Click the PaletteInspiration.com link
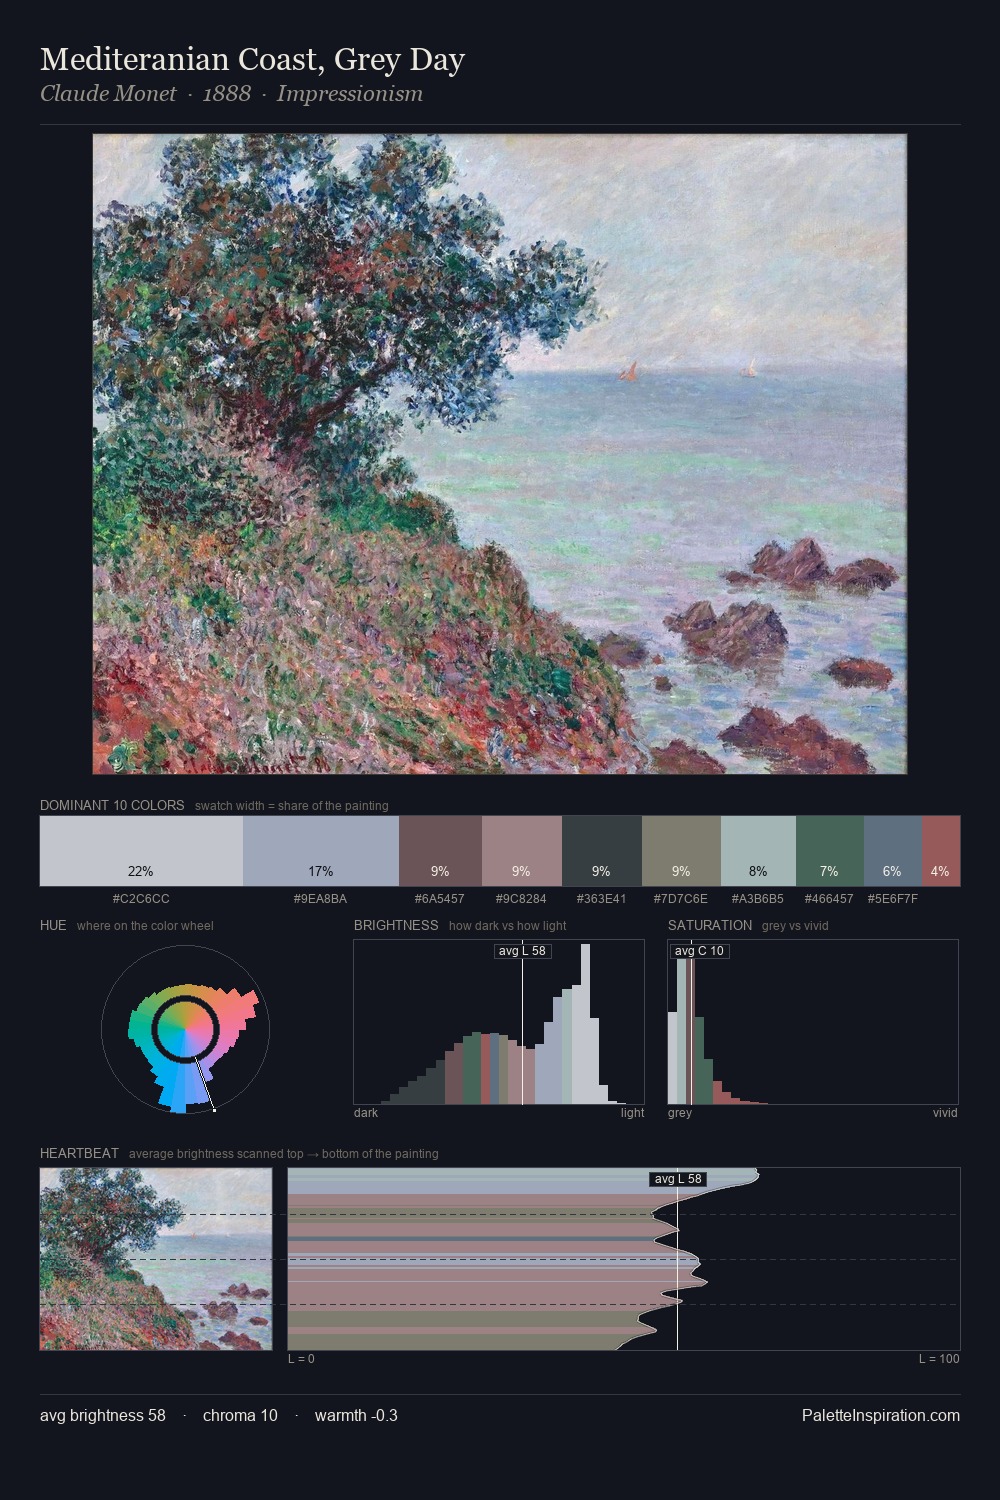This screenshot has width=1000, height=1500. point(881,1415)
